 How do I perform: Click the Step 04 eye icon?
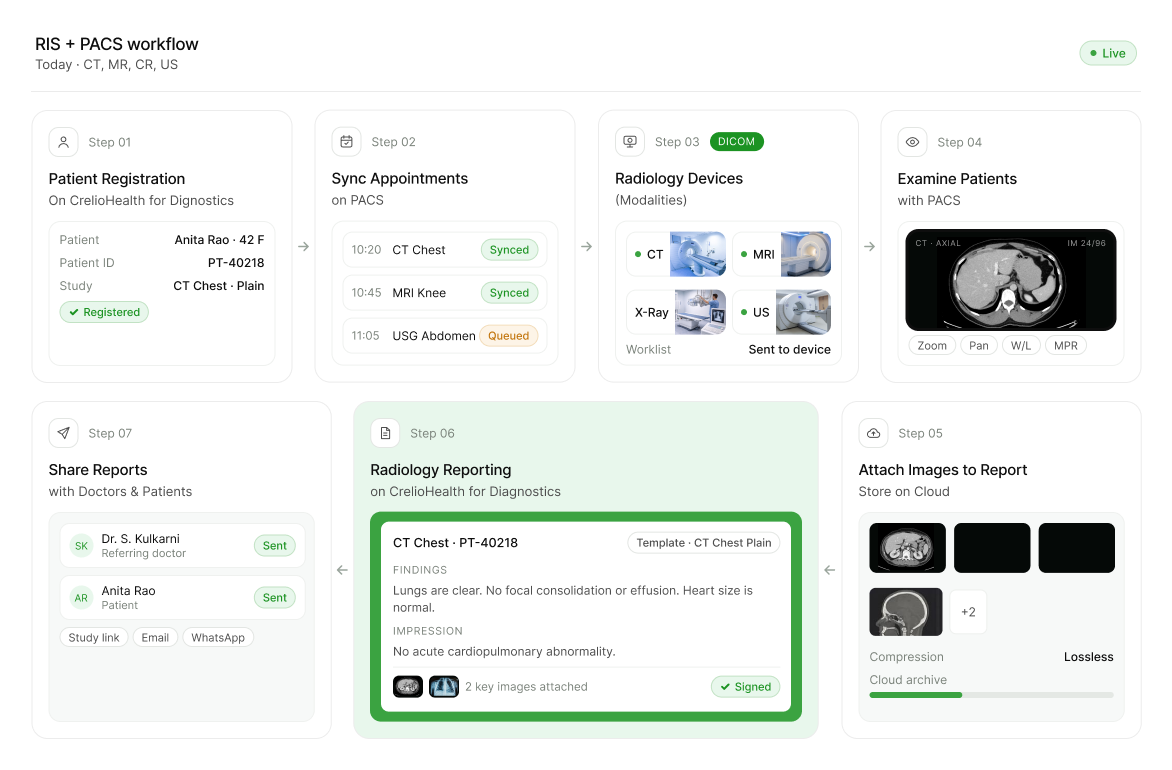point(913,142)
